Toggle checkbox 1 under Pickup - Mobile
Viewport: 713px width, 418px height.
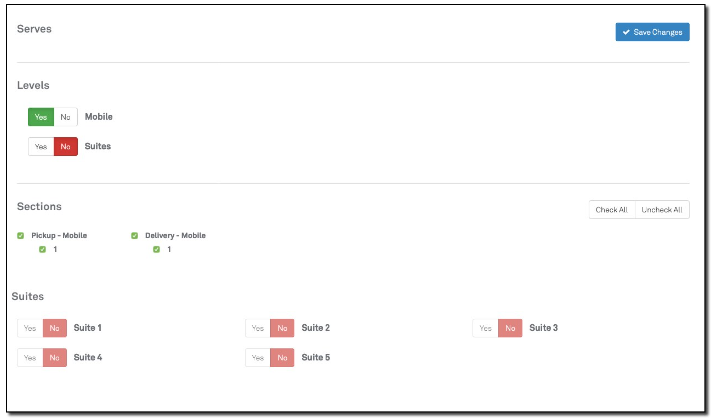pos(42,249)
